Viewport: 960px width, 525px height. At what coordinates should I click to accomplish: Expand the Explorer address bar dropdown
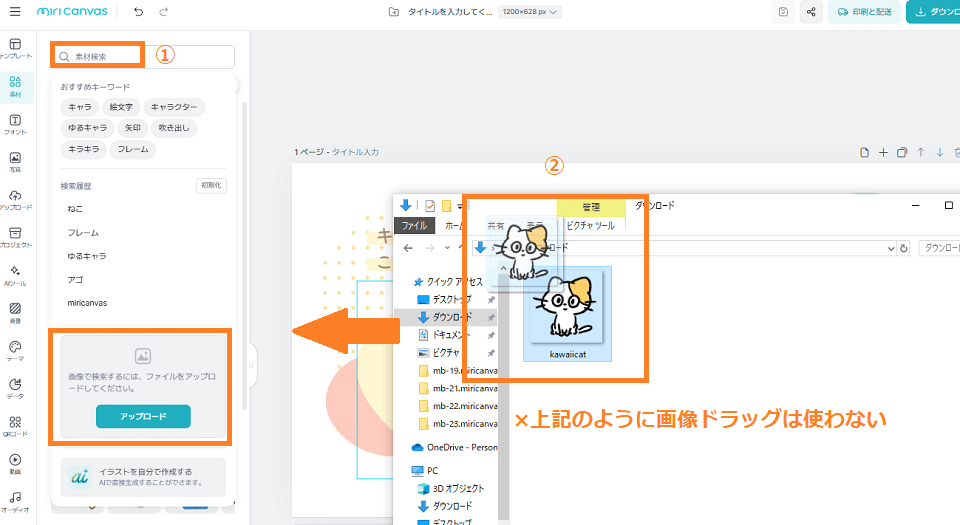point(887,248)
